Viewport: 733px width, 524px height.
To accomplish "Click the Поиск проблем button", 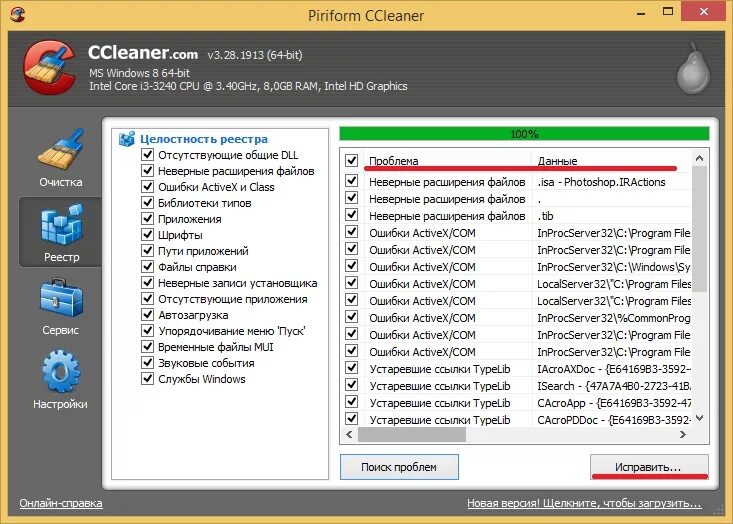I will pos(399,467).
